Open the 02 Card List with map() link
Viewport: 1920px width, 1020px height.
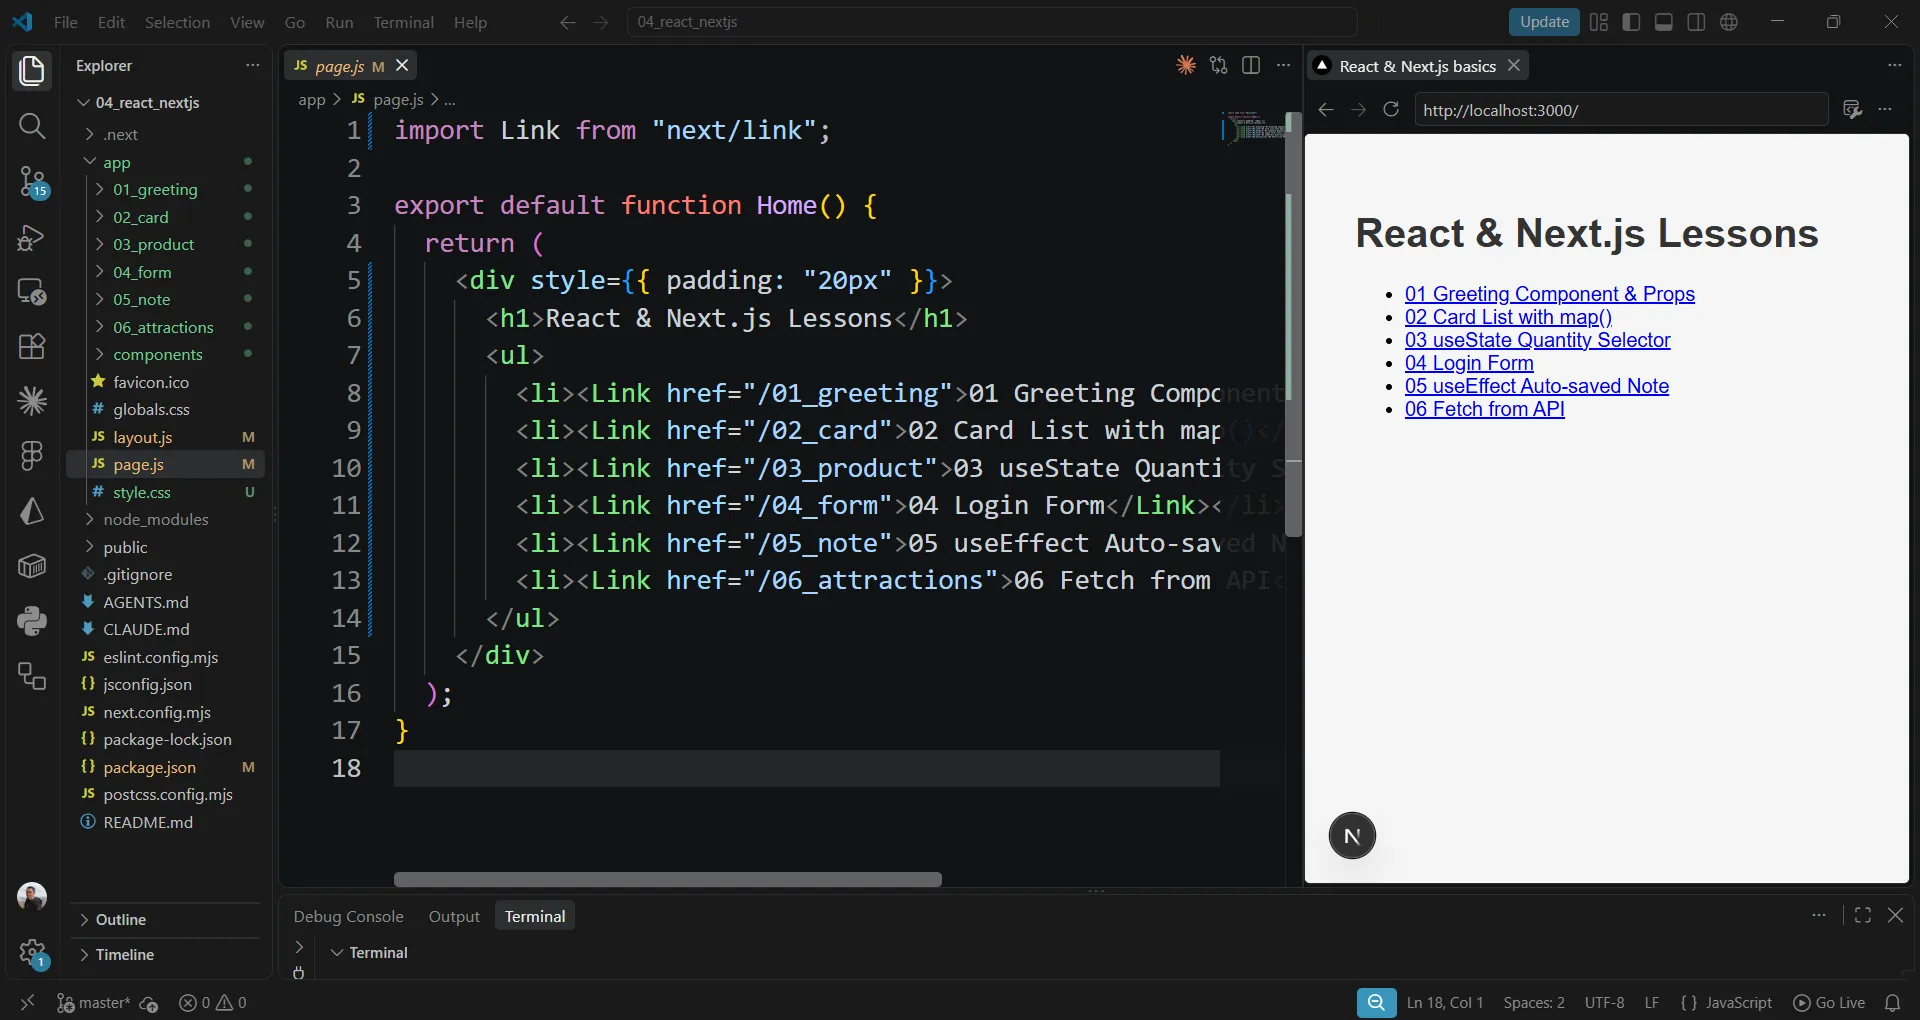(1508, 317)
